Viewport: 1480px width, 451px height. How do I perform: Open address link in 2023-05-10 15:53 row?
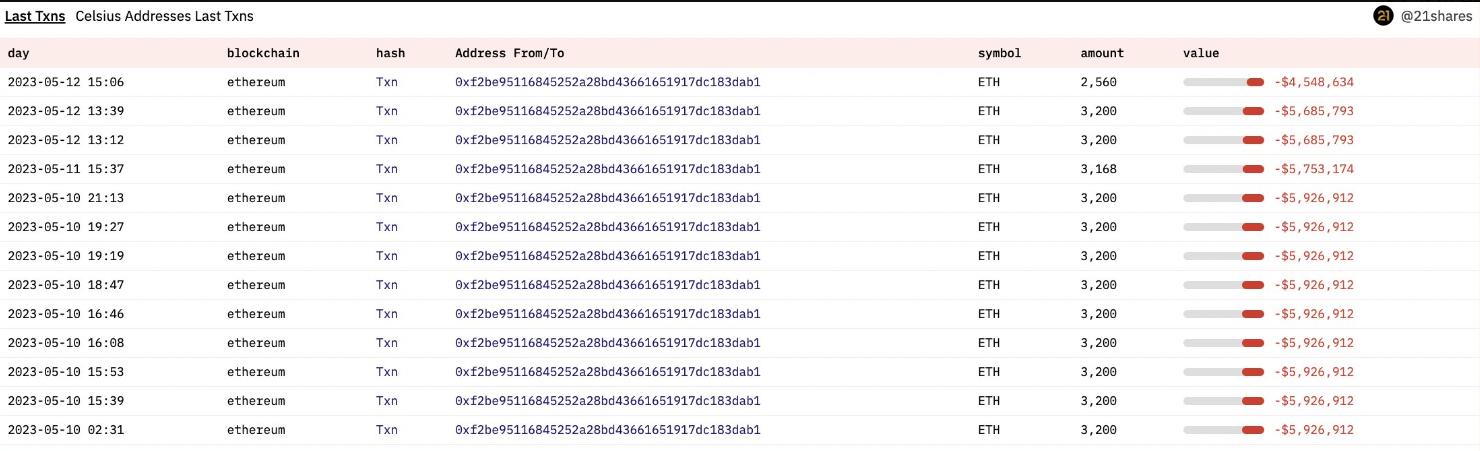pyautogui.click(x=607, y=372)
